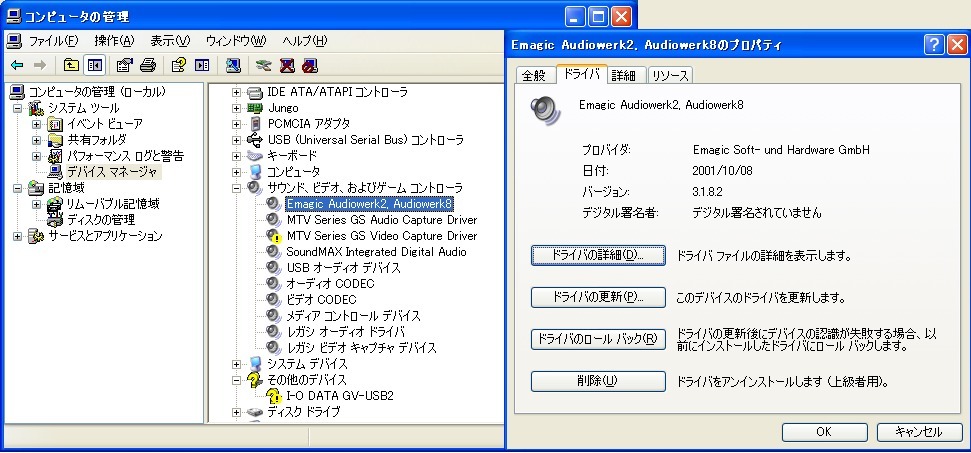Image resolution: width=971 pixels, height=453 pixels.
Task: Click the help question mark button in dialog title
Action: pos(934,45)
